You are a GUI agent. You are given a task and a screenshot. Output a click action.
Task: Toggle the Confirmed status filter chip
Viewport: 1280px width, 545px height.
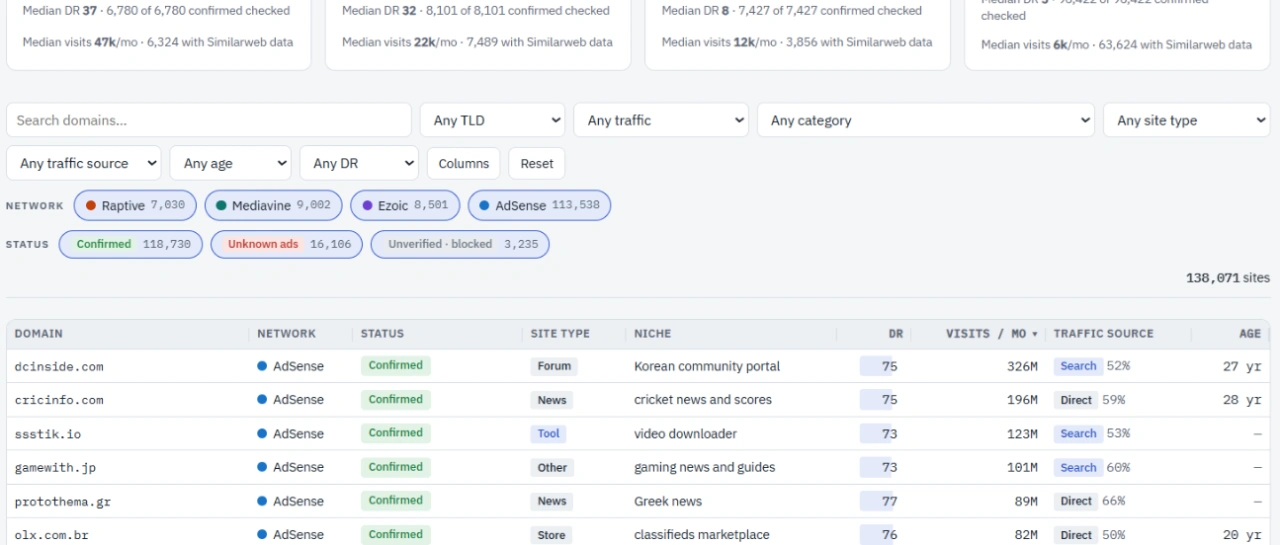point(131,244)
